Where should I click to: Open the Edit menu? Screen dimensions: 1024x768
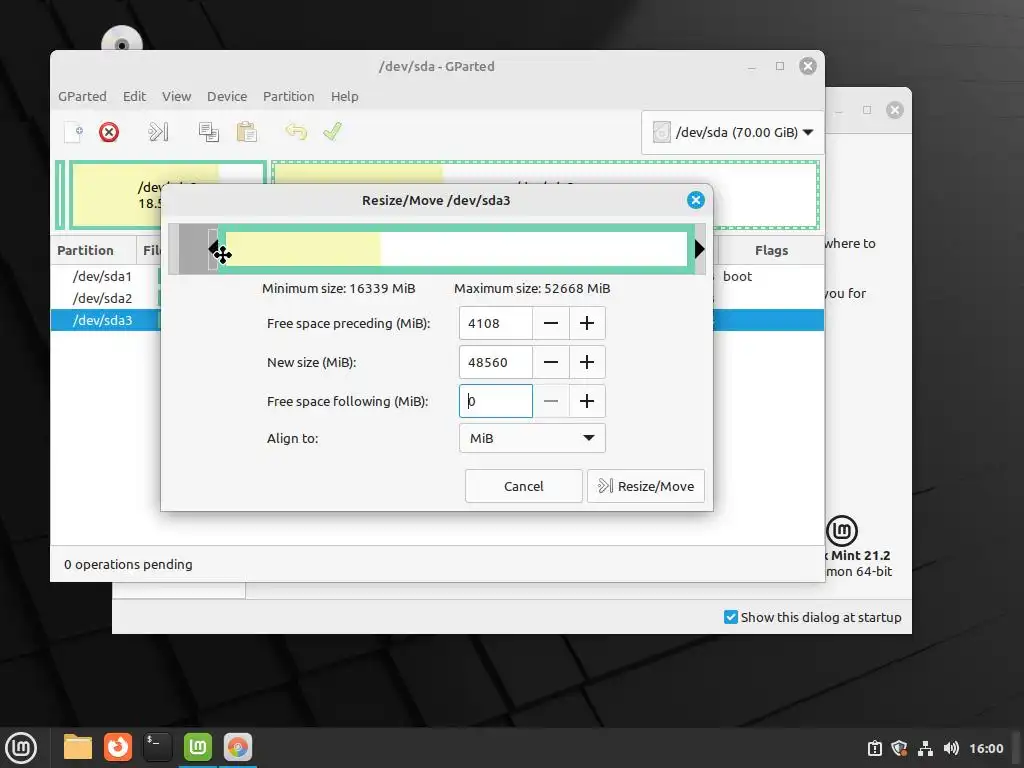click(135, 97)
